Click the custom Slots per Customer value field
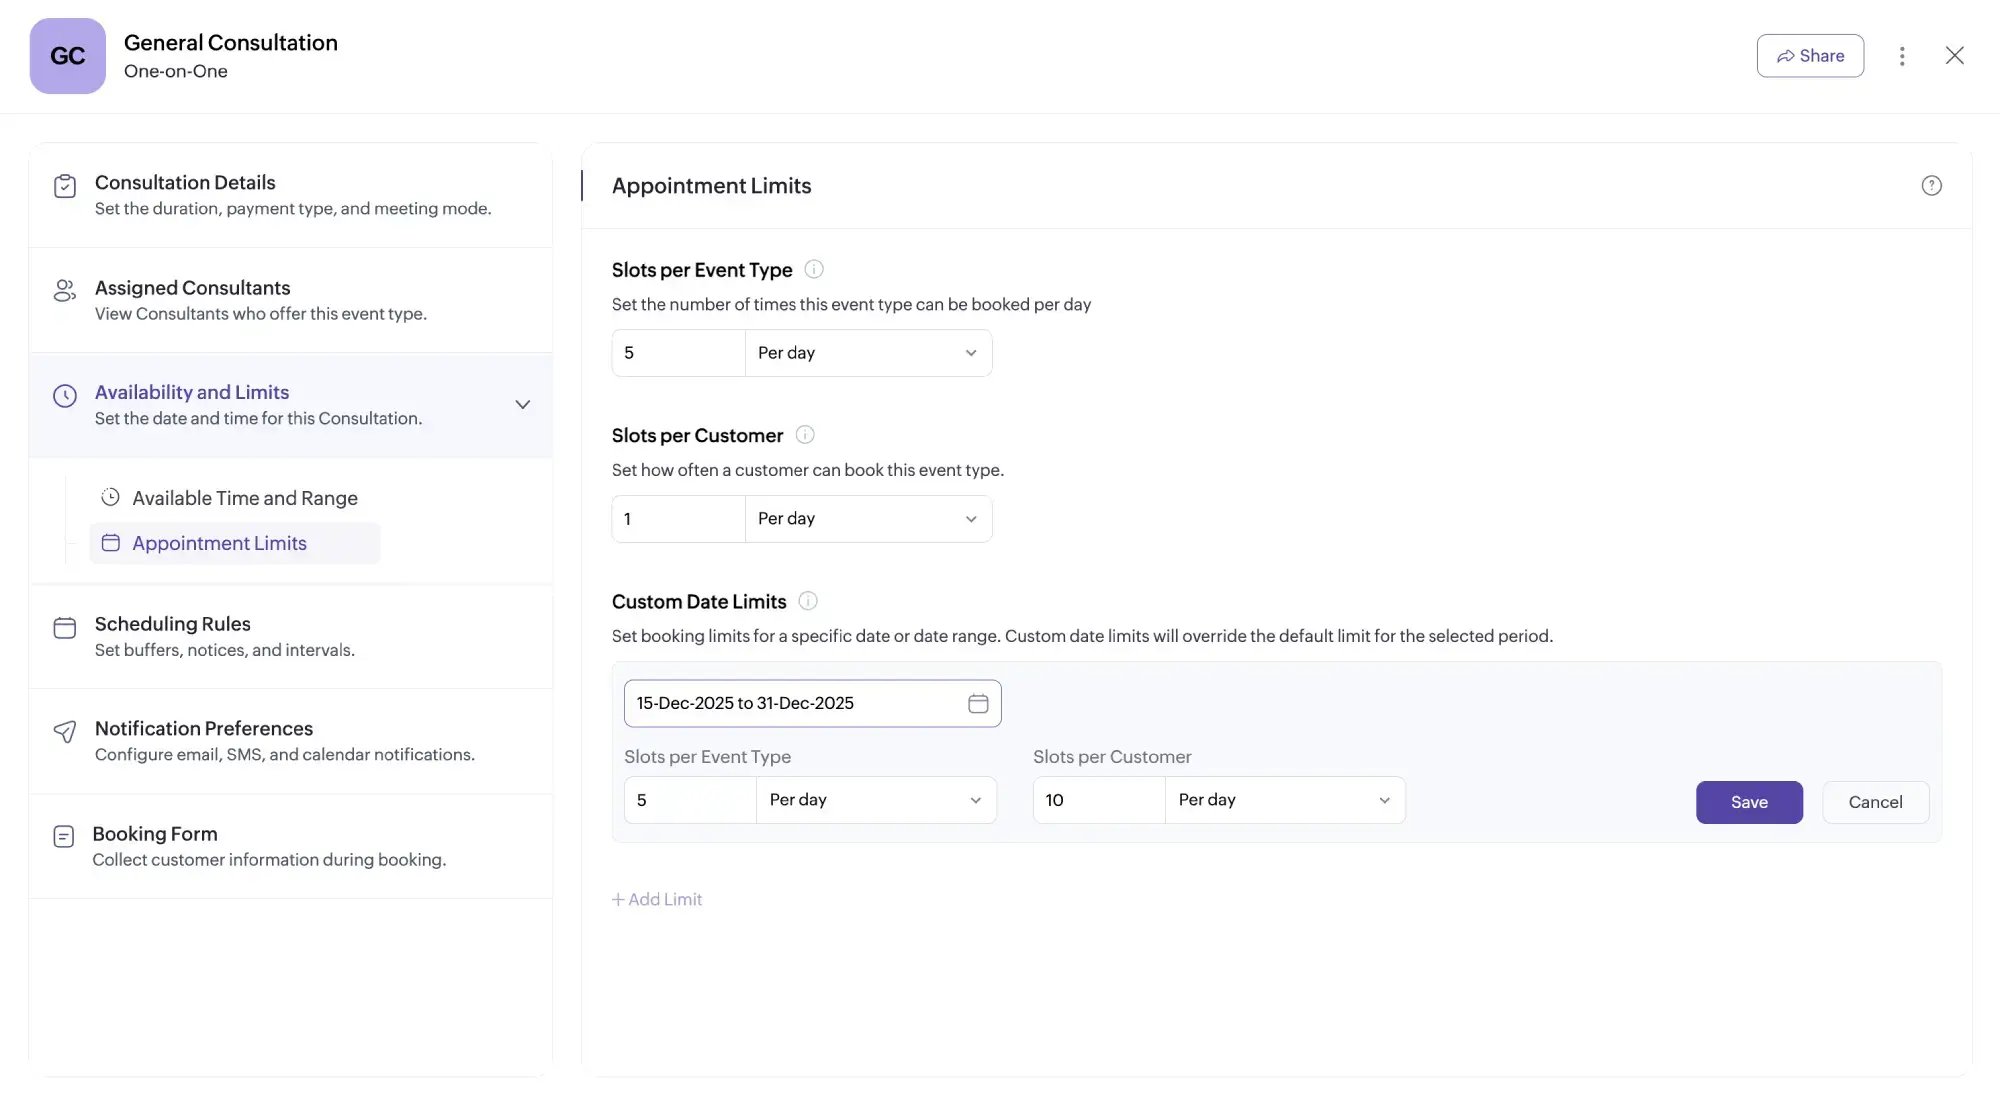 [x=1098, y=800]
